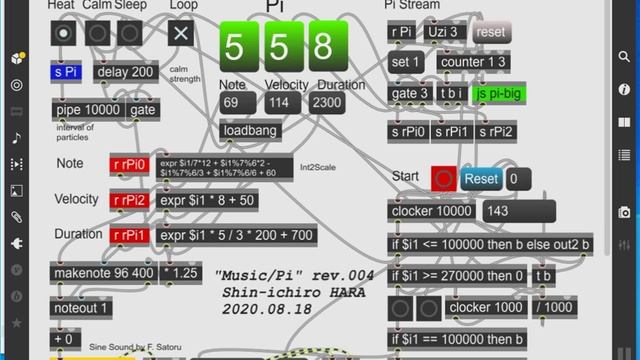Open the images browser icon

(x=17, y=191)
